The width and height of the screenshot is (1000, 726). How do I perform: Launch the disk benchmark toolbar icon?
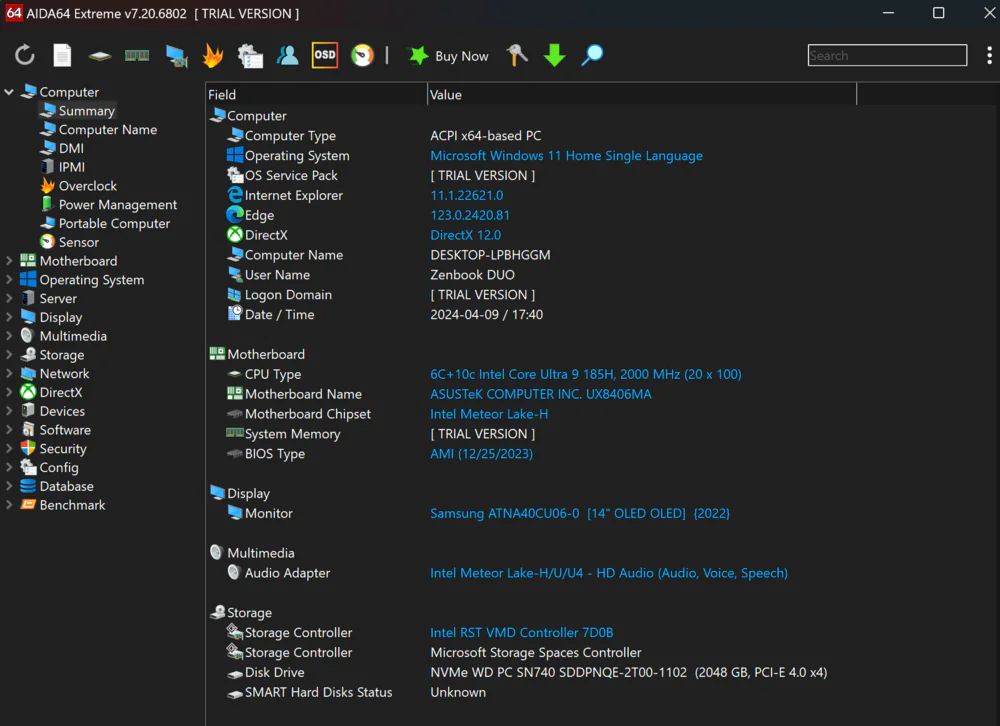tap(99, 56)
